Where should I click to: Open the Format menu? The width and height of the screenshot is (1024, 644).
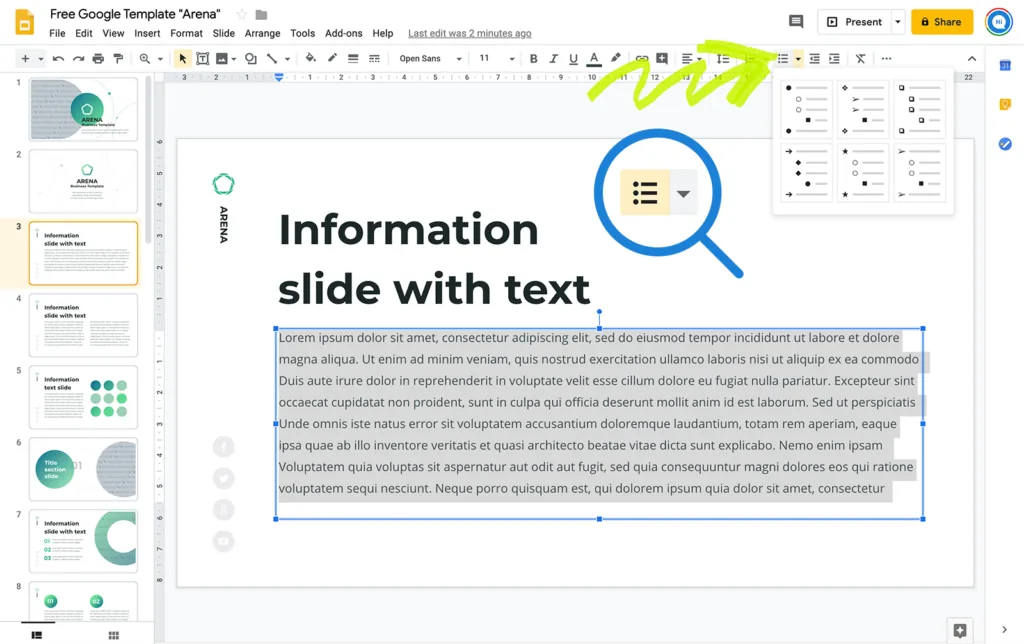[186, 33]
